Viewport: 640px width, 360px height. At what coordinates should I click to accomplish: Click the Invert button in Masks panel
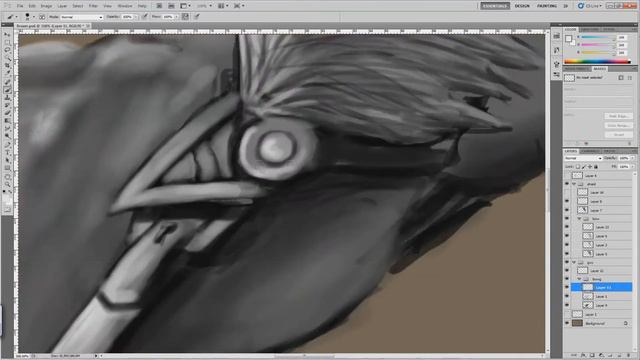tap(618, 134)
